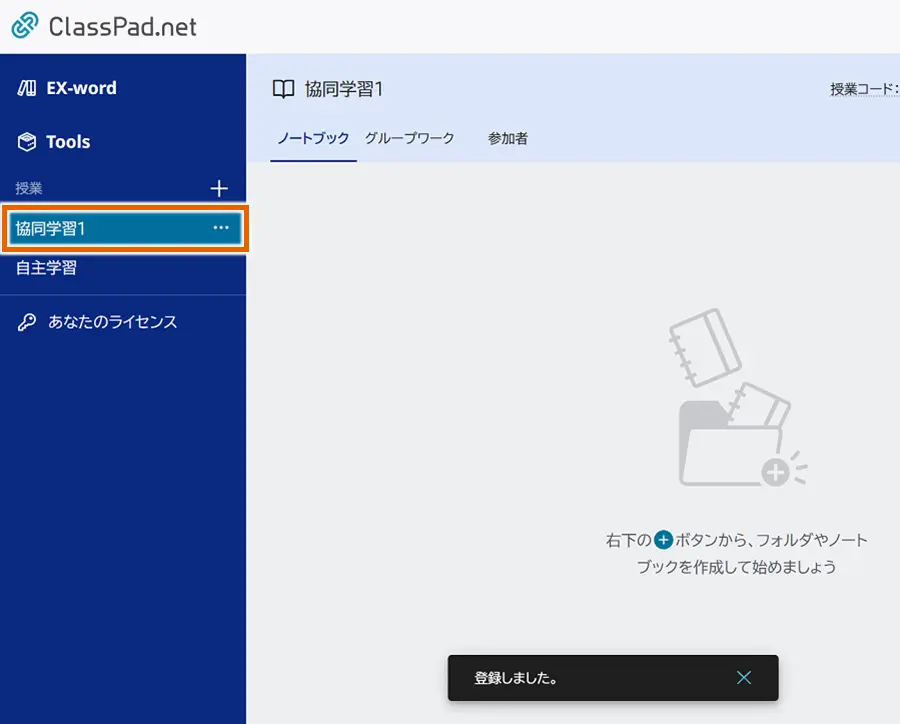The image size is (900, 724).
Task: Switch to the グループワーク tab
Action: (409, 140)
